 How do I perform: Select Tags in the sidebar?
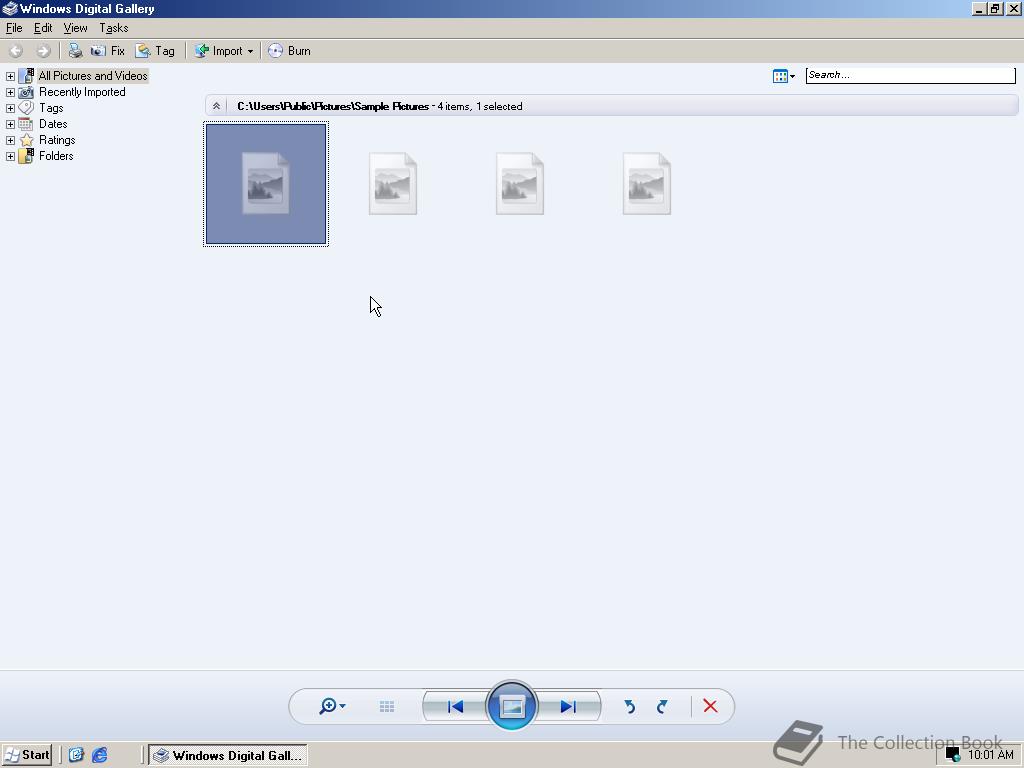[51, 108]
